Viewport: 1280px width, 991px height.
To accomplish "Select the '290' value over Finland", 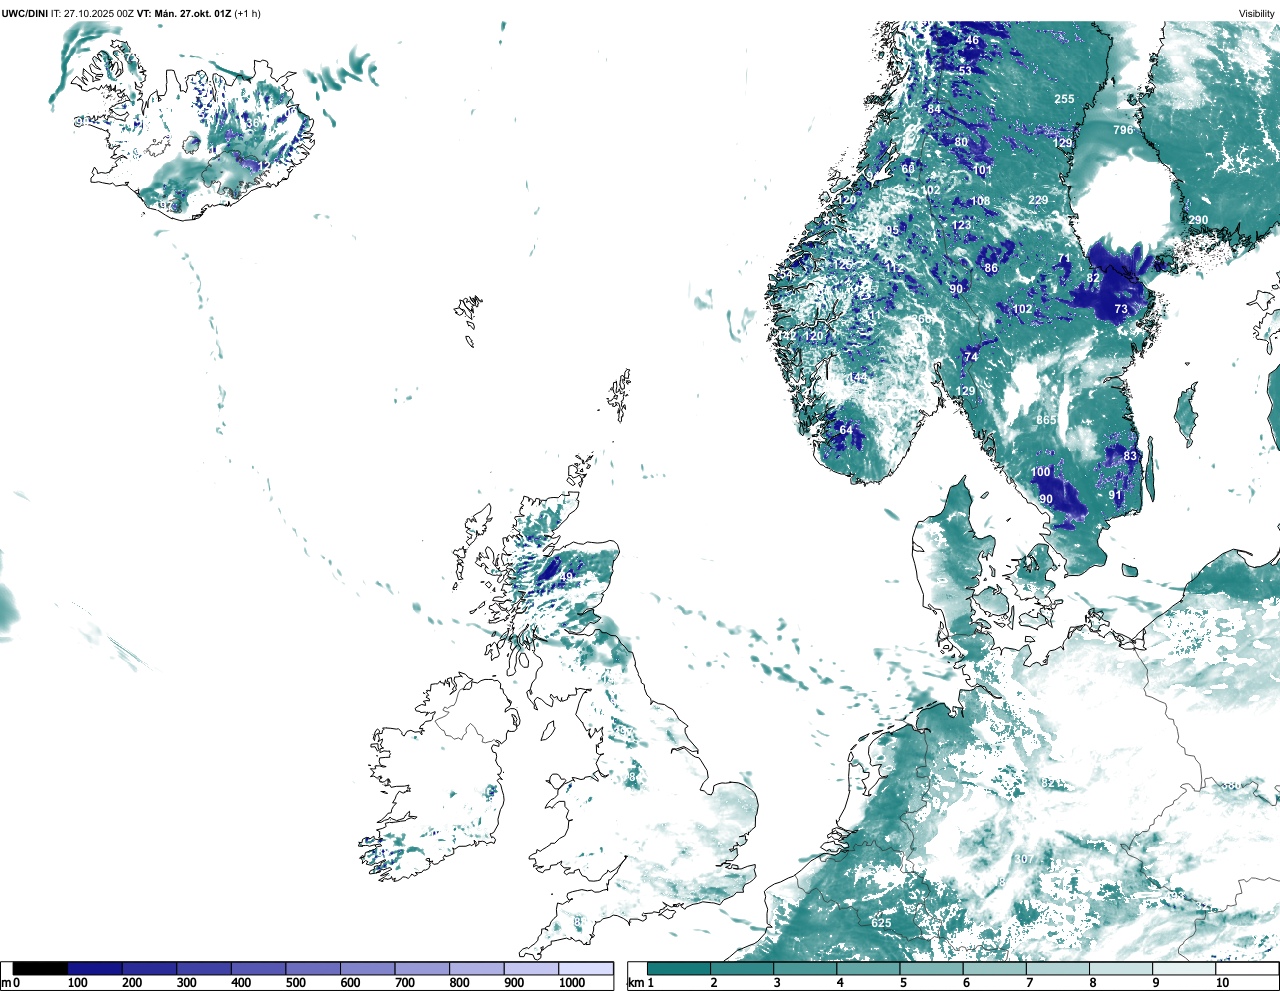I will (1198, 220).
